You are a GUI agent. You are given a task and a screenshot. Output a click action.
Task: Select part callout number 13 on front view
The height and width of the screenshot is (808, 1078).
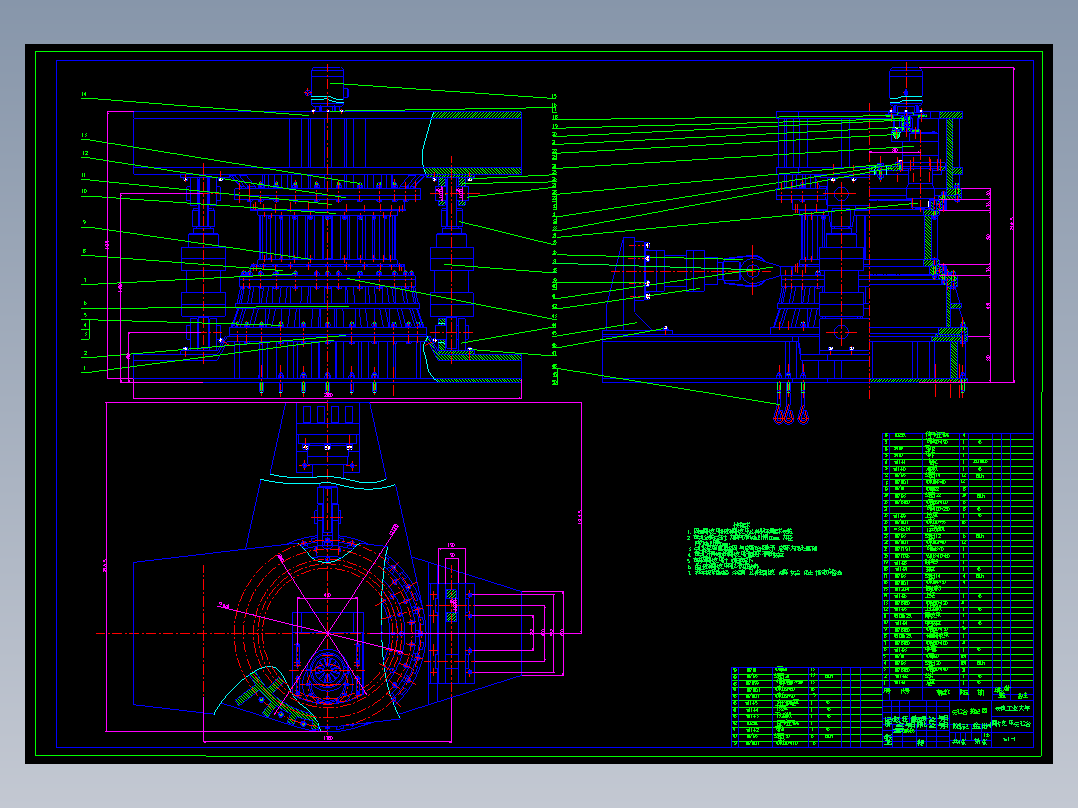[84, 135]
